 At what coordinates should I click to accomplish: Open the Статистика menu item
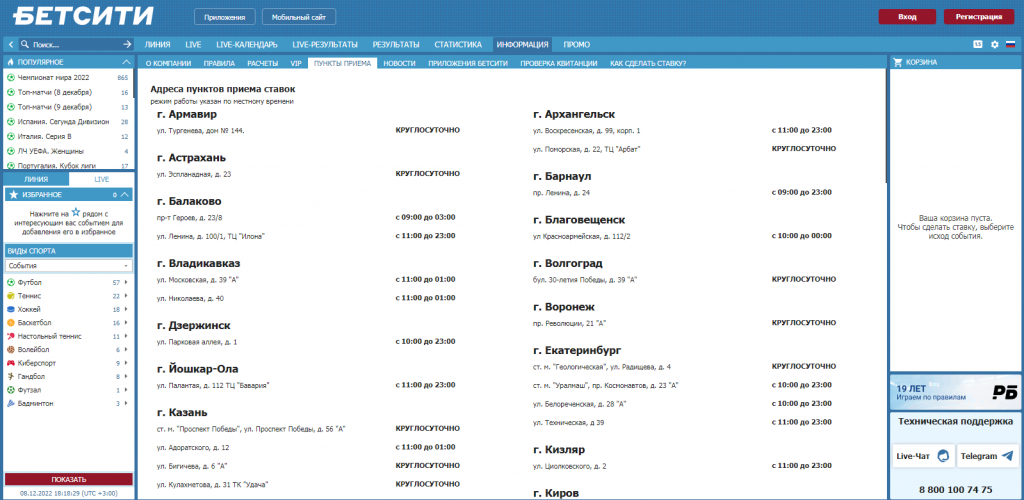(x=458, y=45)
